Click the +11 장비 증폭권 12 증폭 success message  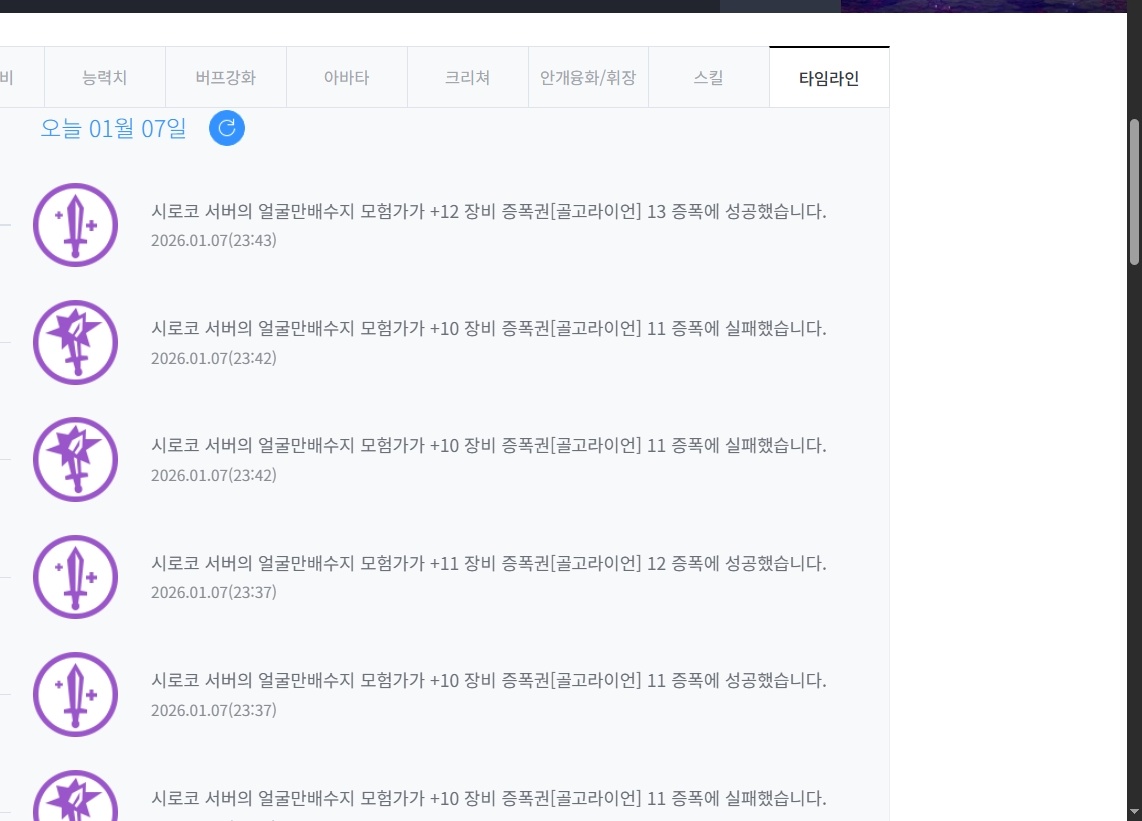(x=488, y=564)
